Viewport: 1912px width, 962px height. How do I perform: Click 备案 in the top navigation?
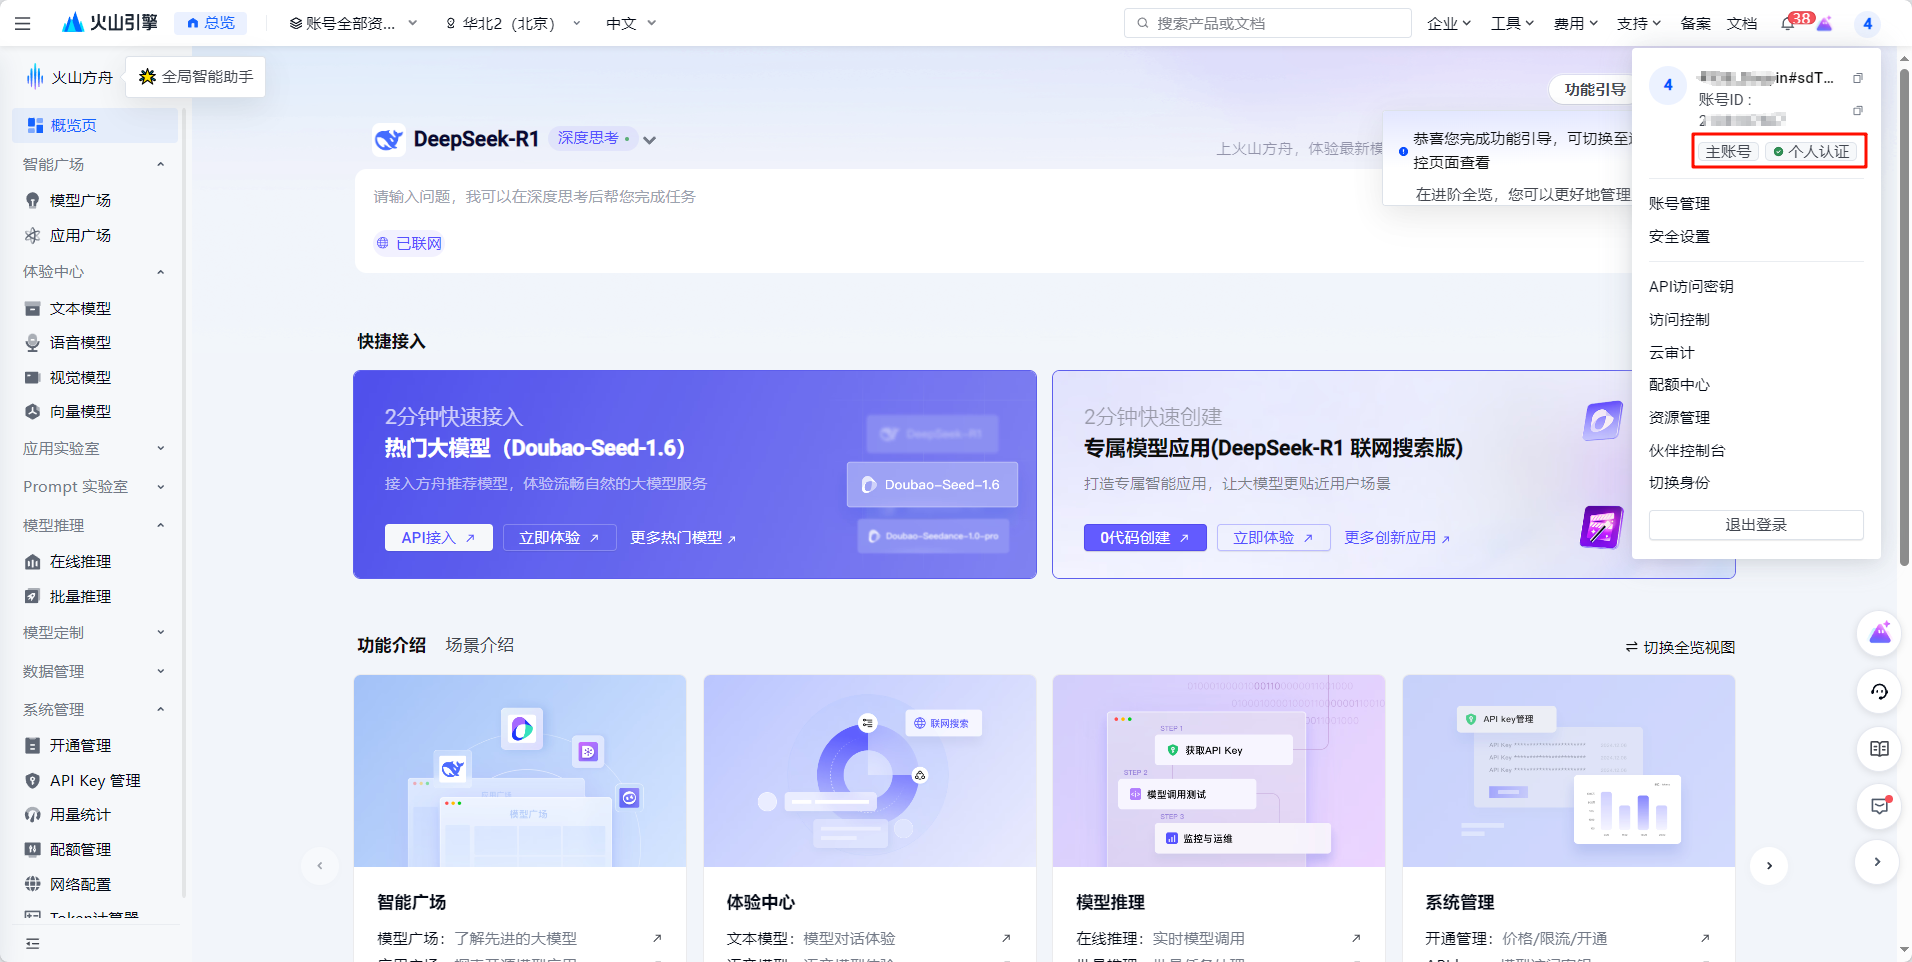[1695, 23]
